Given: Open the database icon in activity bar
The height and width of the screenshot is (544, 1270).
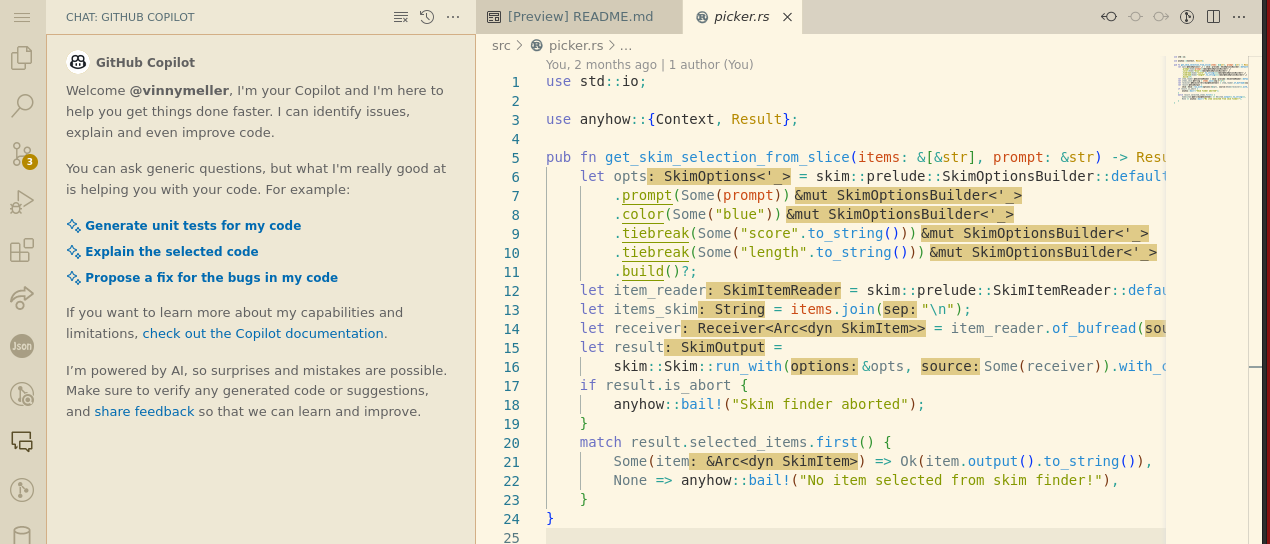Looking at the screenshot, I should coord(22,535).
